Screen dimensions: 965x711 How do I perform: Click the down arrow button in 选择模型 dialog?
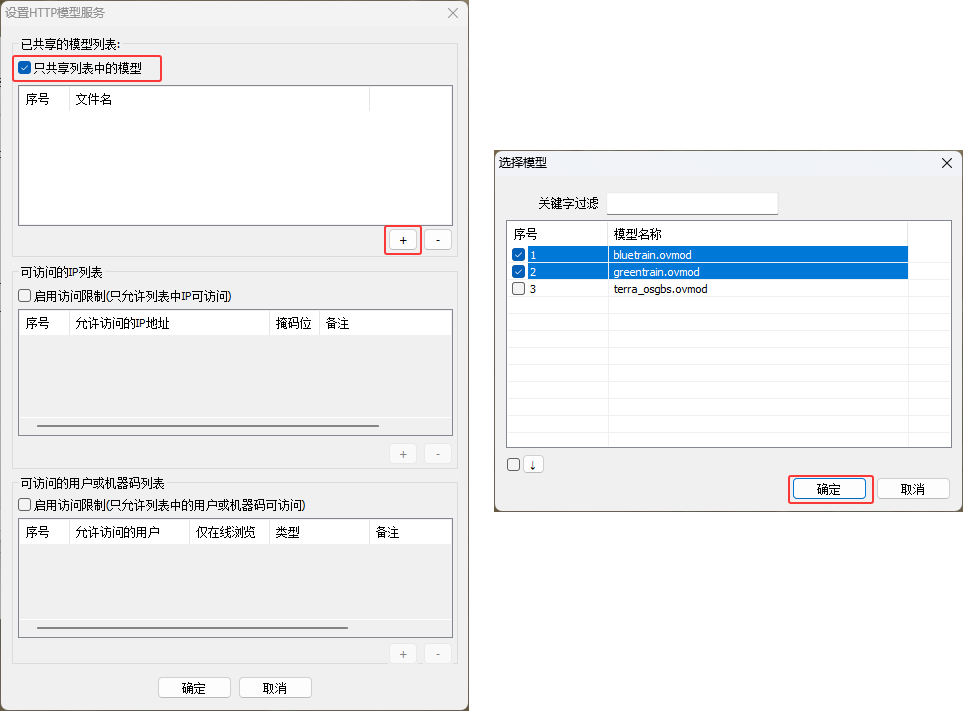tap(533, 464)
